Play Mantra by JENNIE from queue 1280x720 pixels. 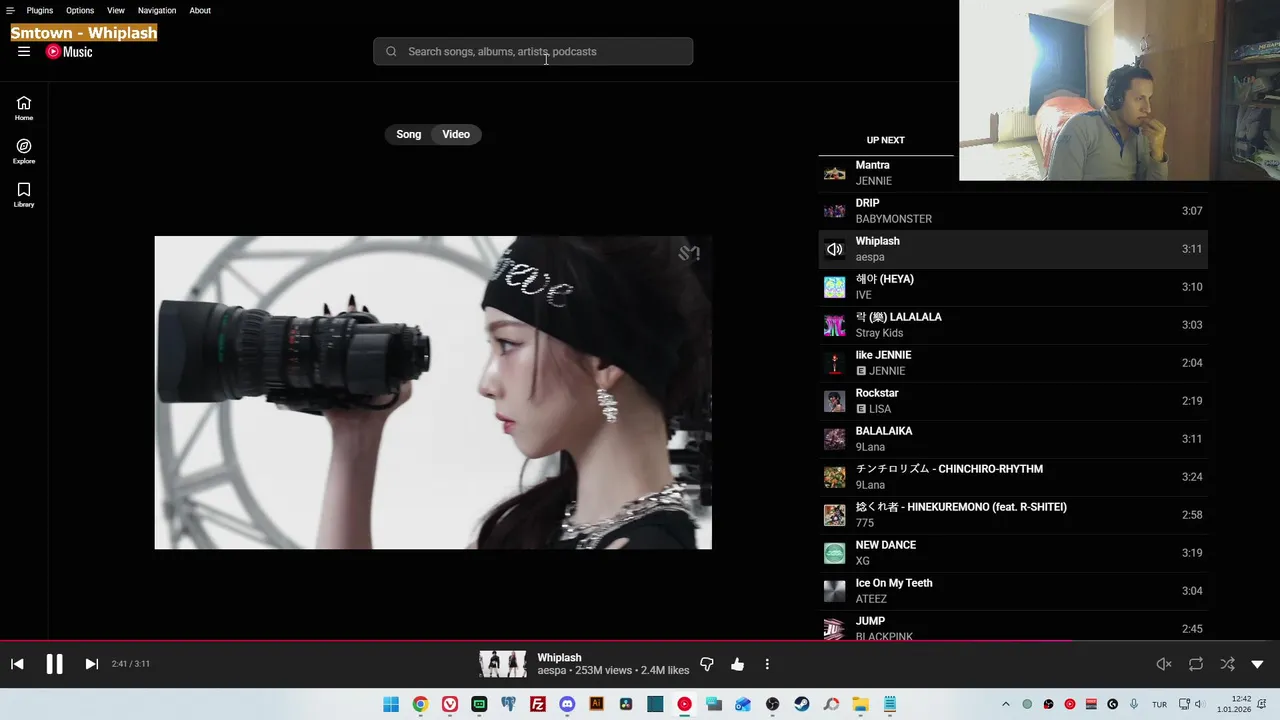(1013, 173)
